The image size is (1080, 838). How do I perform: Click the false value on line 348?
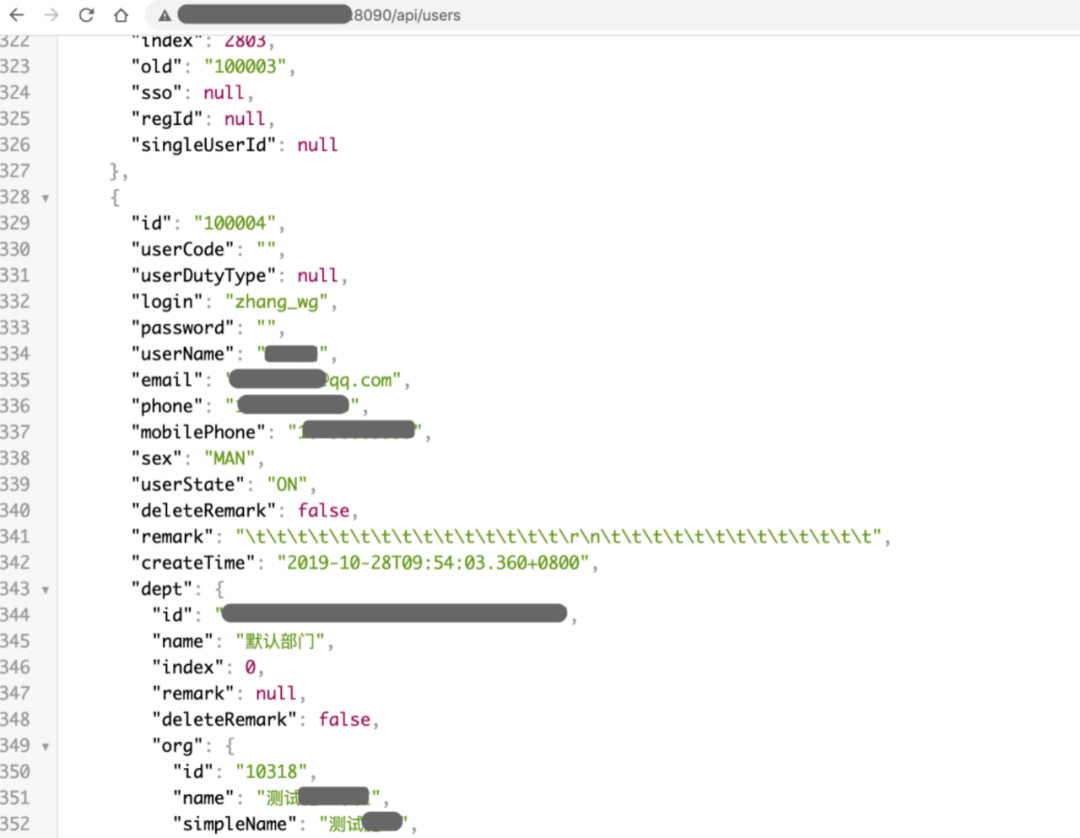[x=344, y=720]
